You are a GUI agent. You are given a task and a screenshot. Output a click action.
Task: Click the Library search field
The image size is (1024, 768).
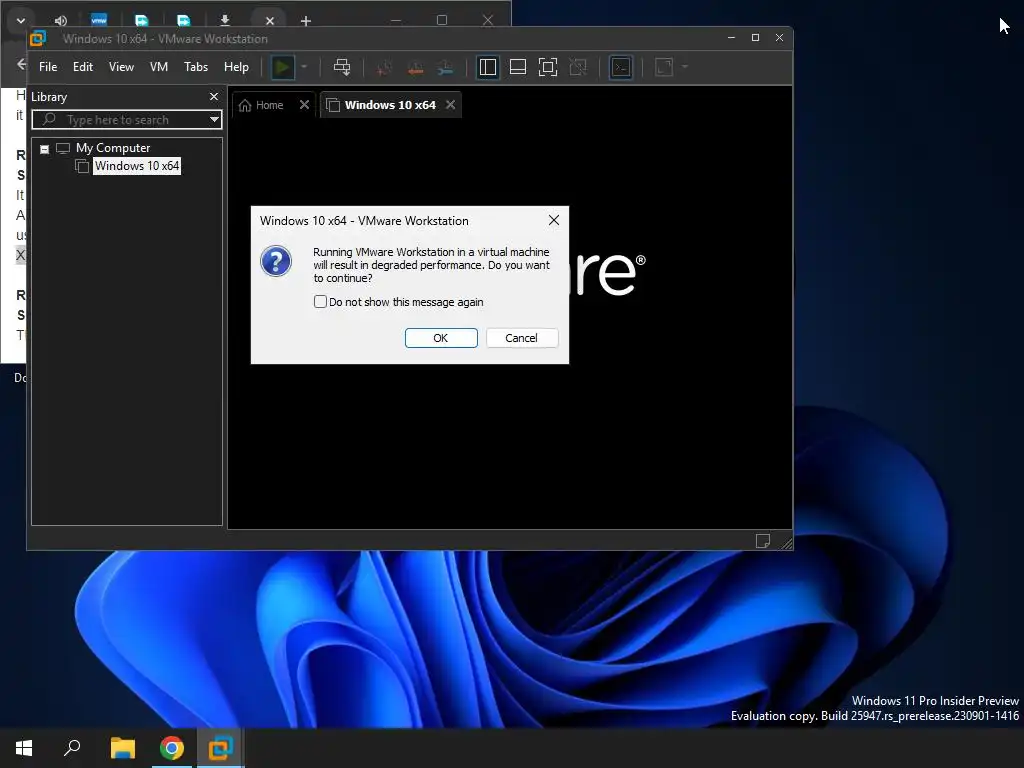click(x=127, y=120)
